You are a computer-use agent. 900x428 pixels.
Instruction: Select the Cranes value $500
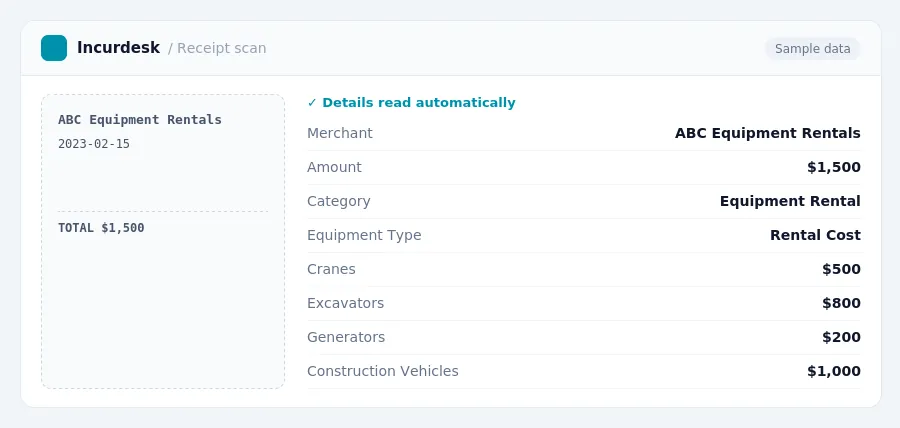(841, 269)
